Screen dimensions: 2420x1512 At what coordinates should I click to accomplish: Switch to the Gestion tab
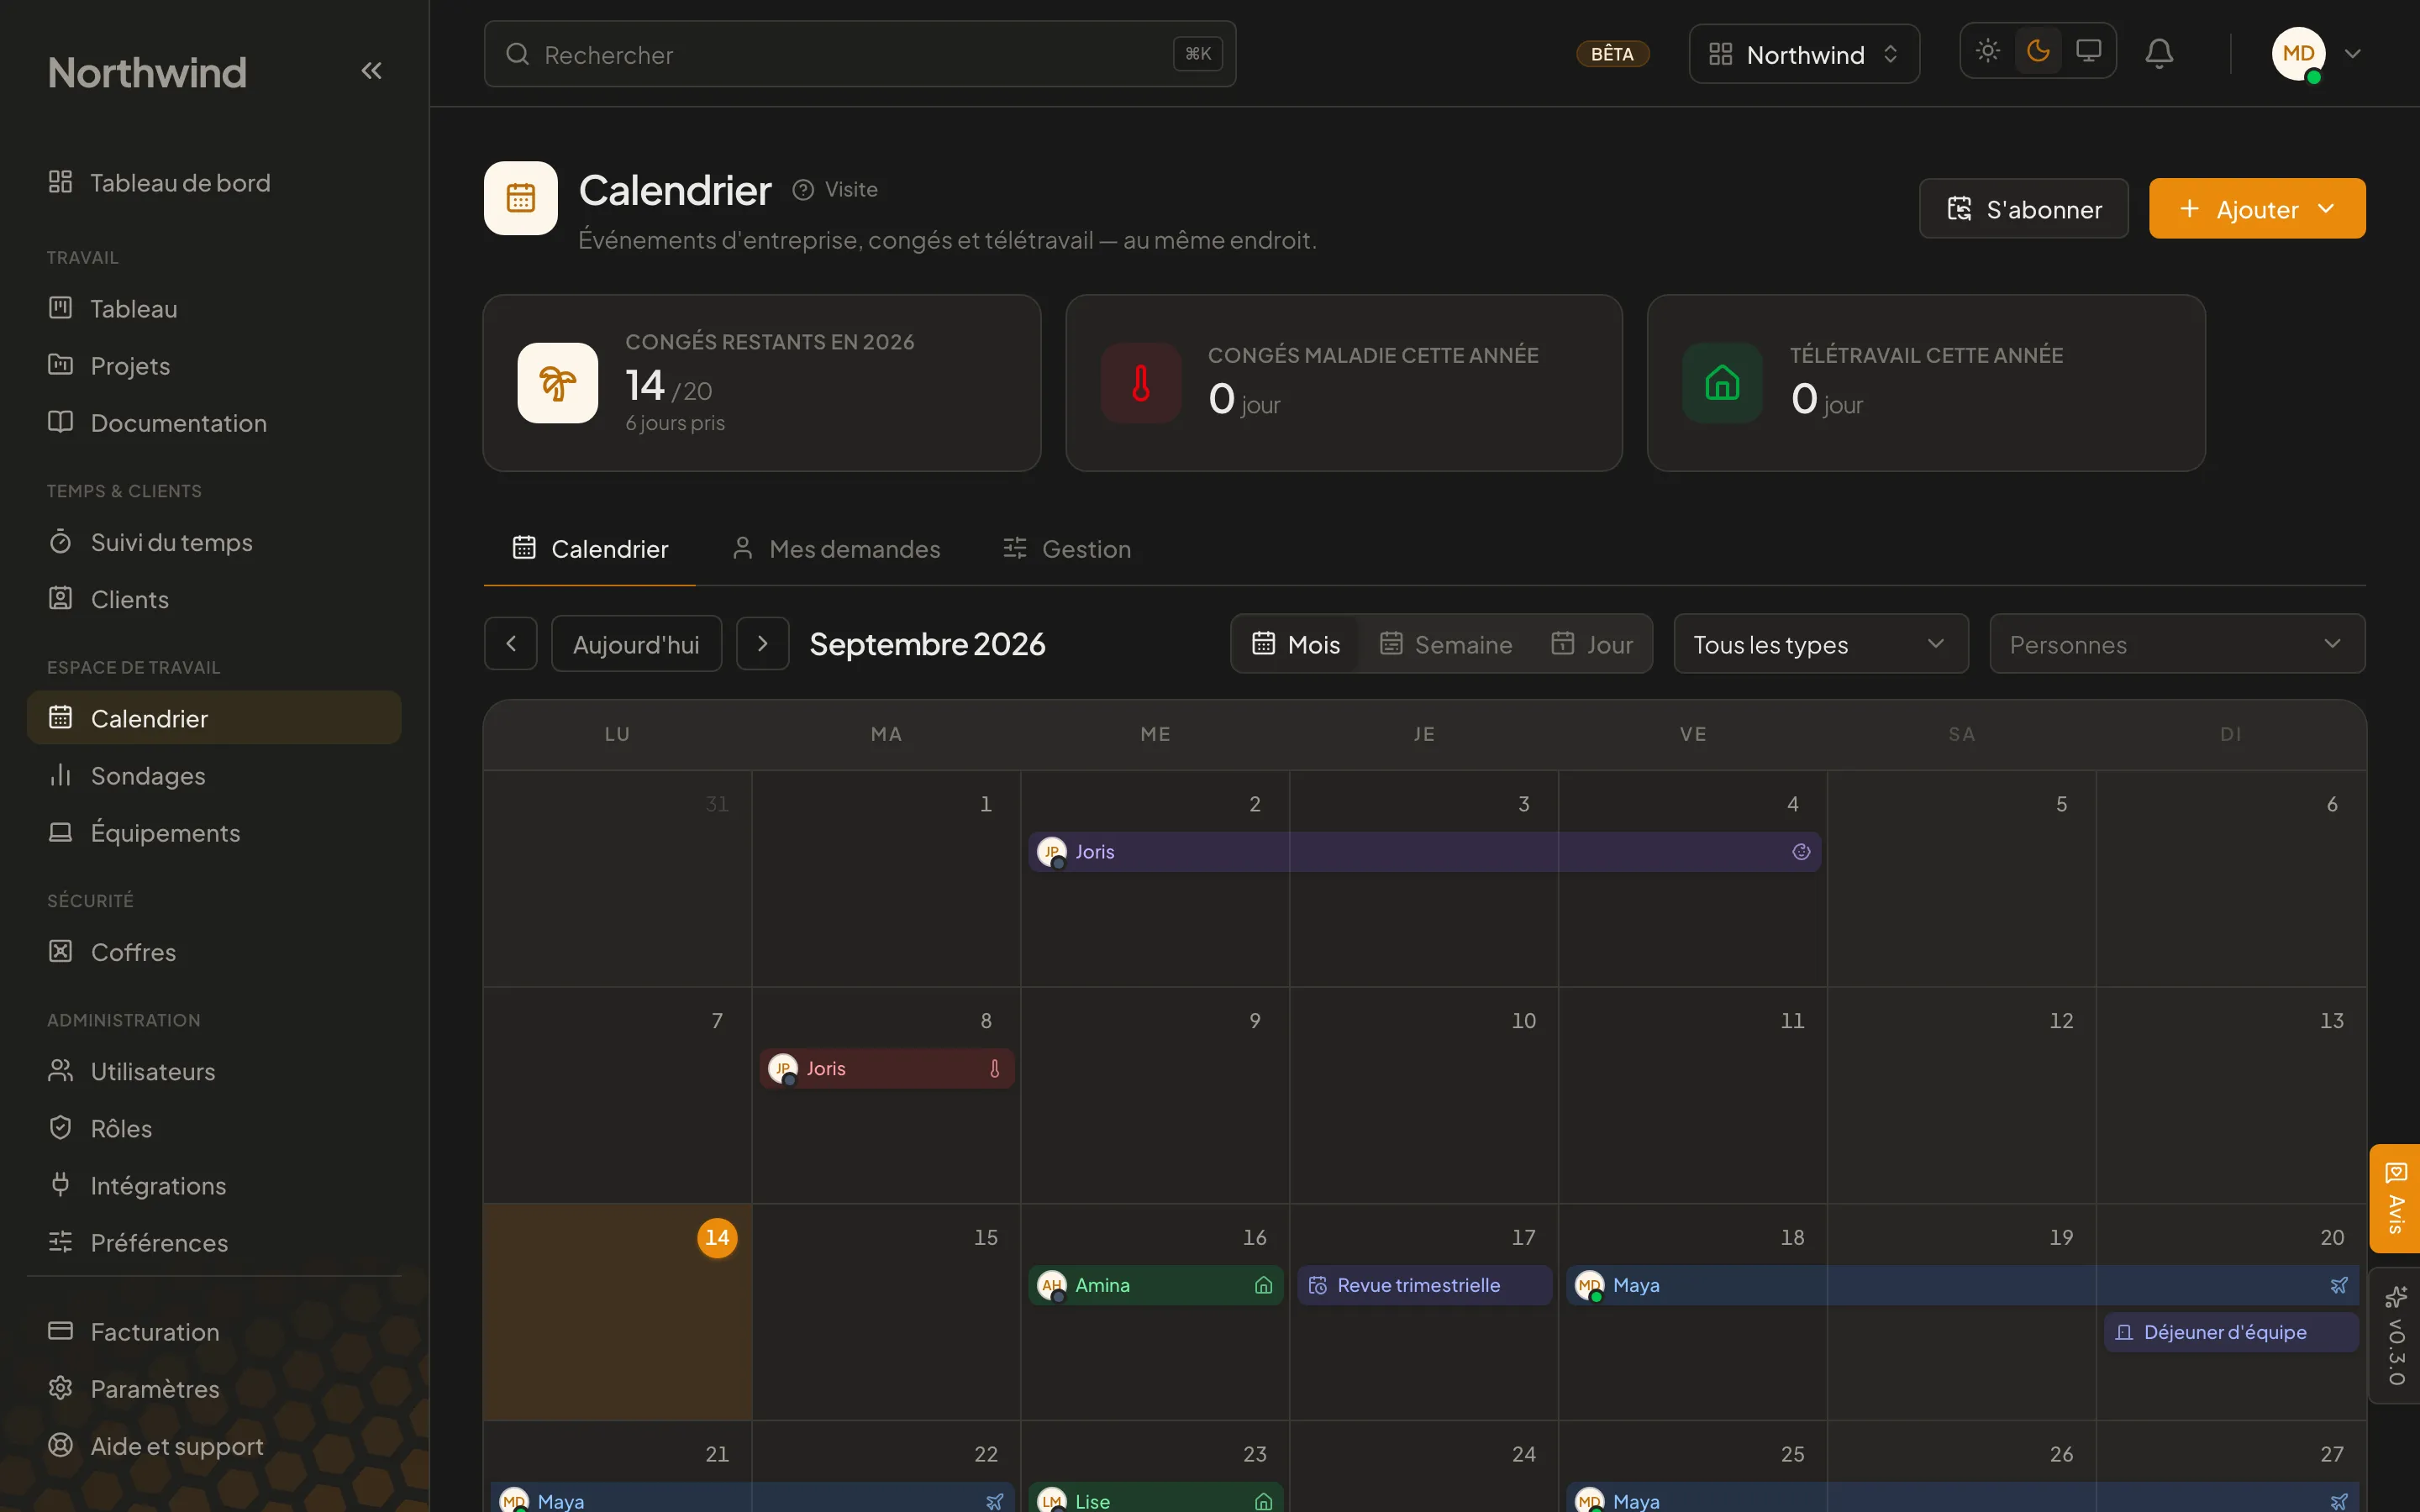1067,549
